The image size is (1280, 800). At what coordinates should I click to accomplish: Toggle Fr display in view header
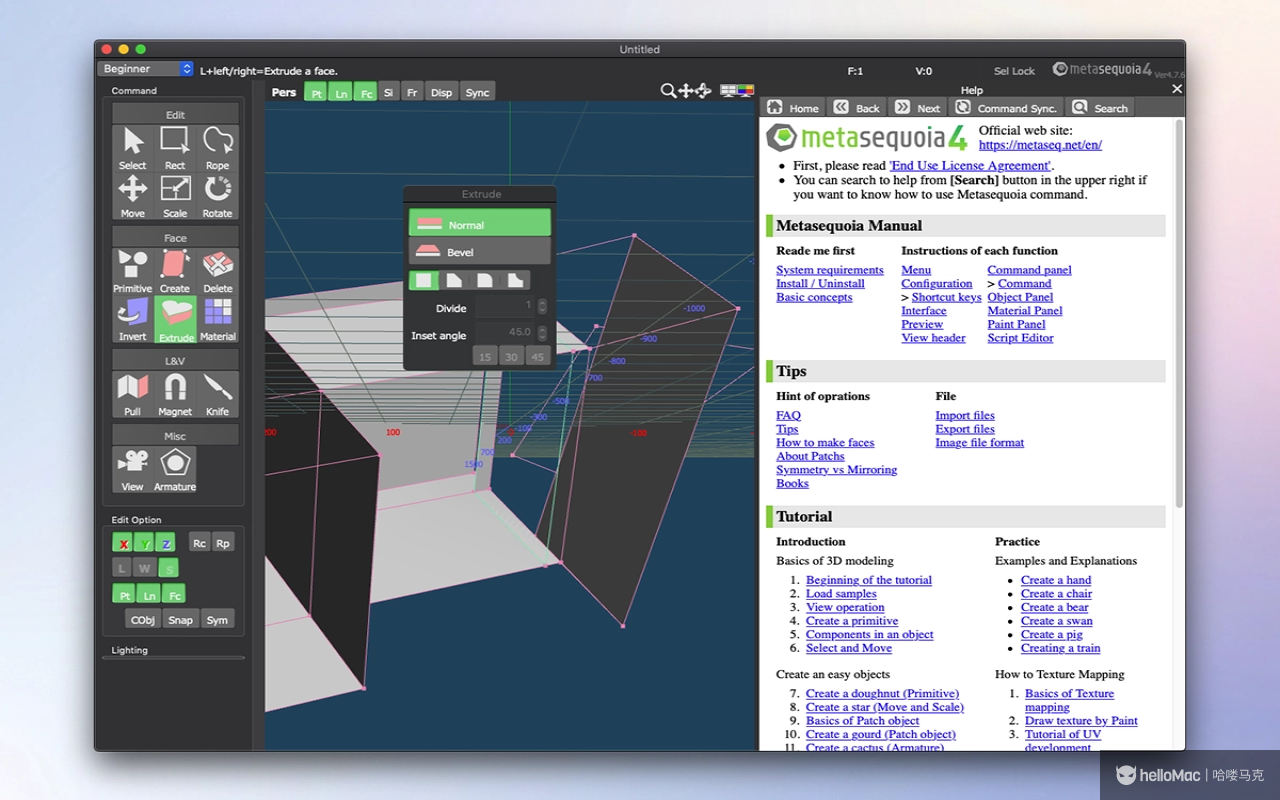click(x=412, y=92)
